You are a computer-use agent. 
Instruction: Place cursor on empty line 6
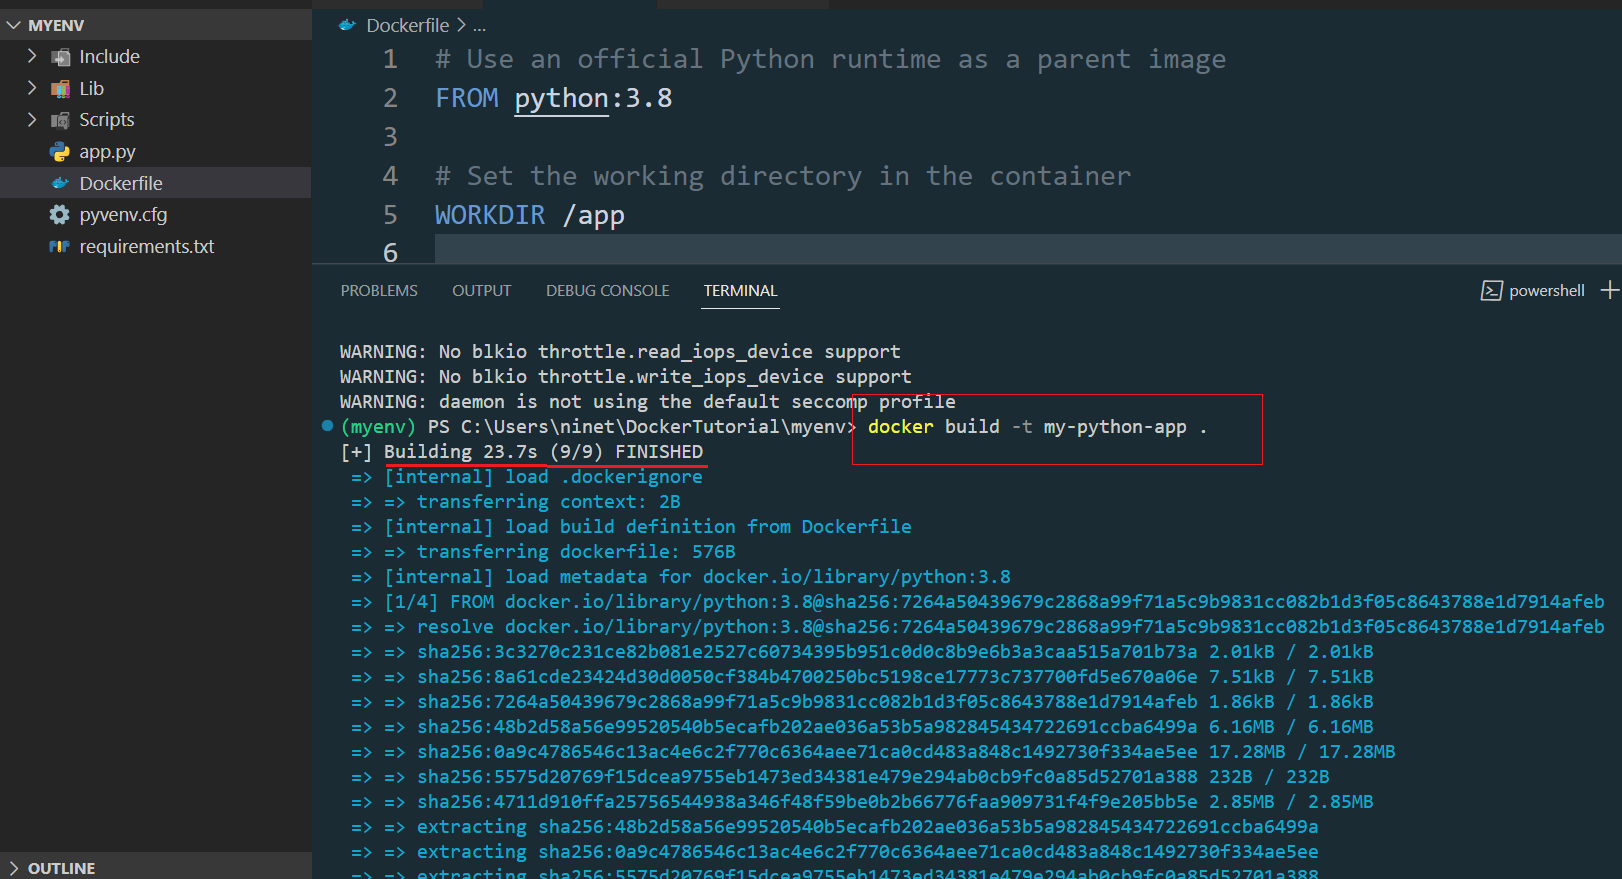point(1028,250)
